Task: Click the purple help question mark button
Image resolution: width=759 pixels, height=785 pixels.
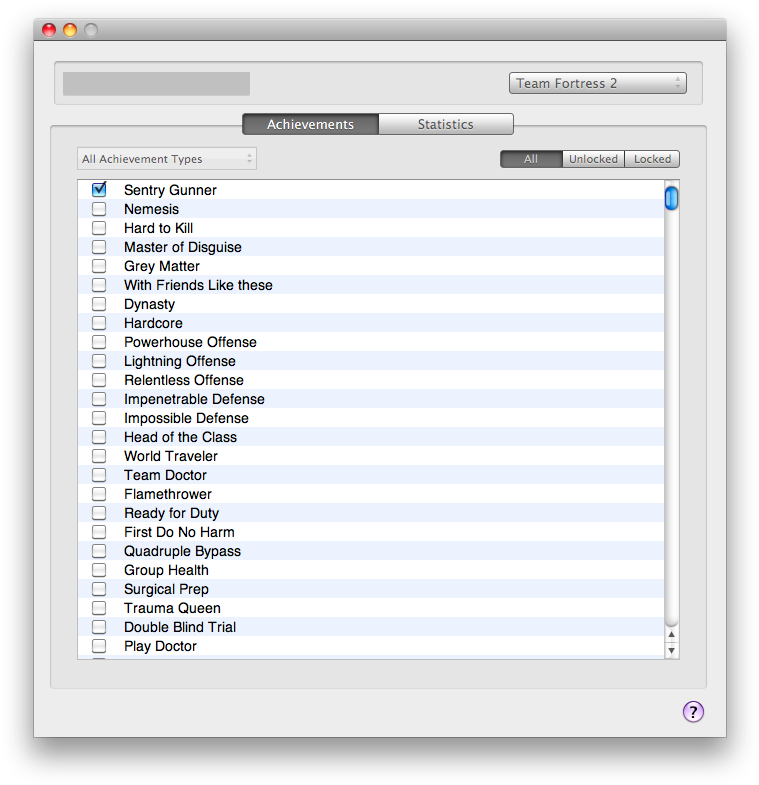Action: coord(693,711)
